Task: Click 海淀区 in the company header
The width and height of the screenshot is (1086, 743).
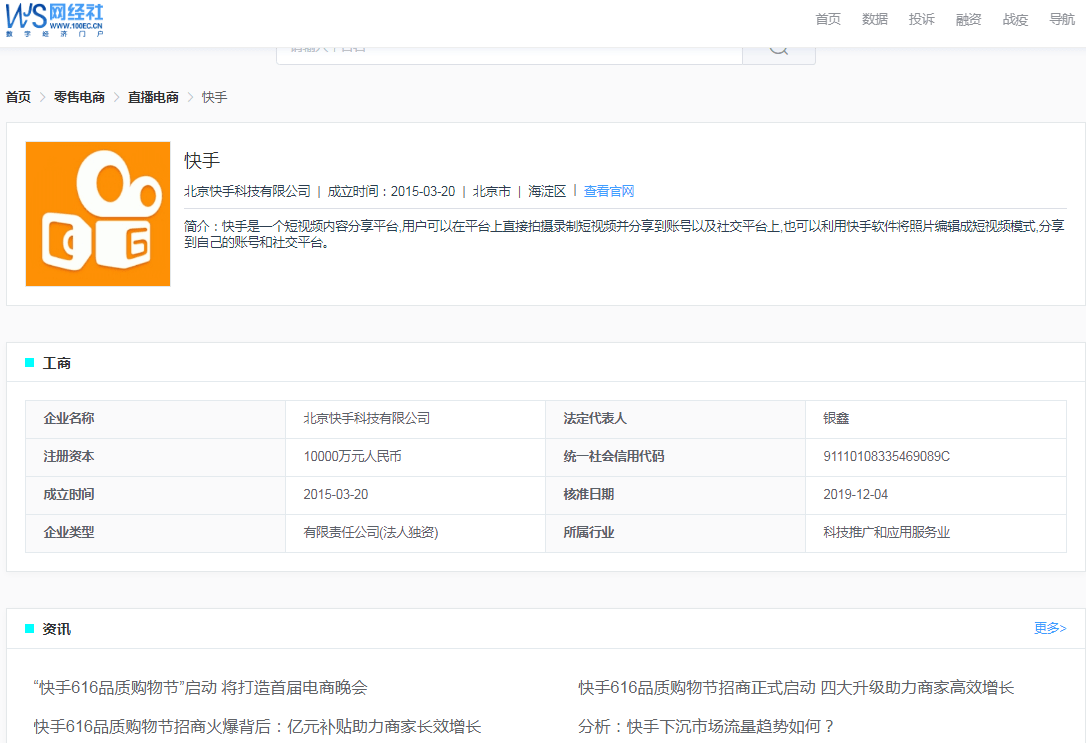Action: pos(547,191)
